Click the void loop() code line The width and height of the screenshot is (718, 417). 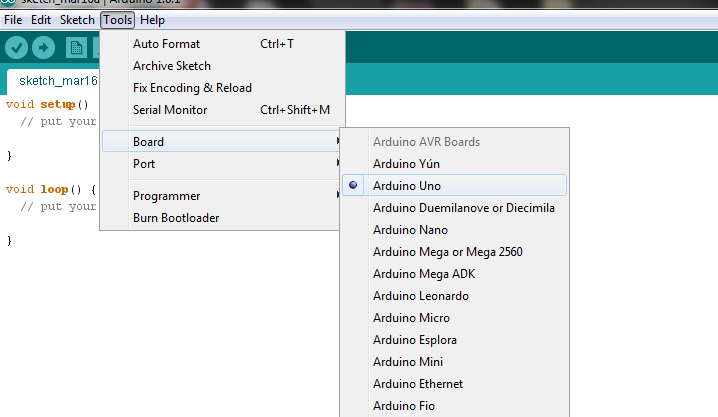[51, 190]
